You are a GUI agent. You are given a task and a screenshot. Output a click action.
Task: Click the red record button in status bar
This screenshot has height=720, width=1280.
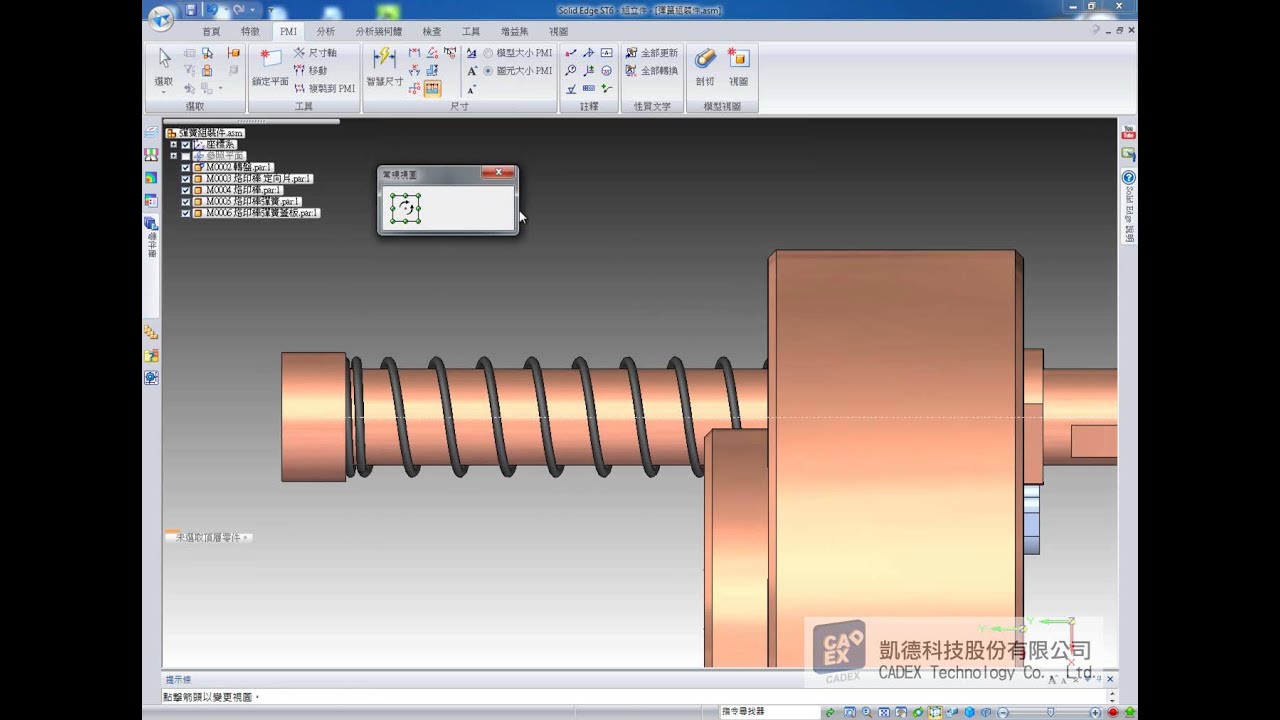1112,712
